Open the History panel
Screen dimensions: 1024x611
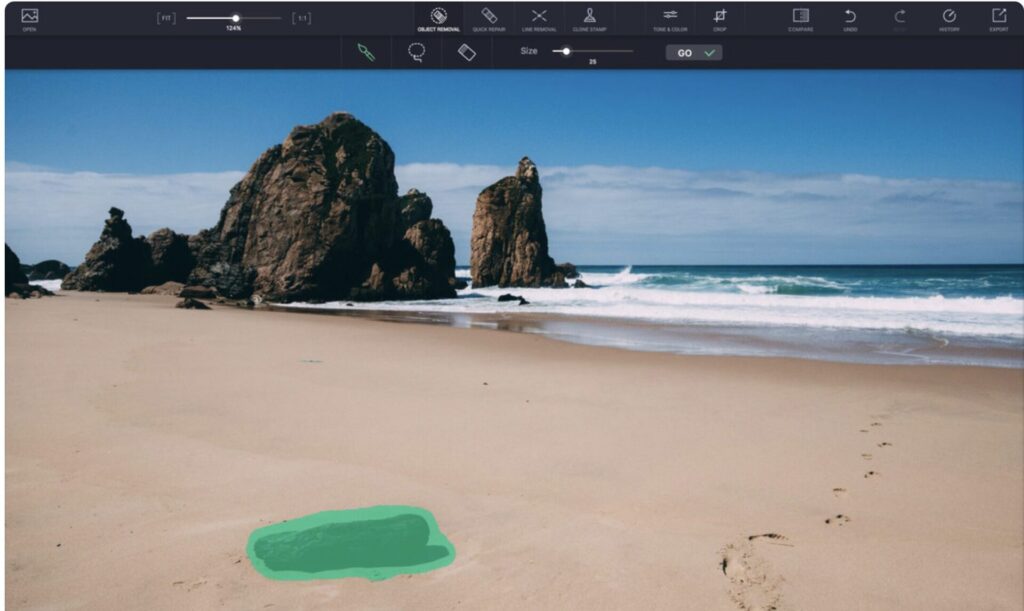[x=949, y=18]
